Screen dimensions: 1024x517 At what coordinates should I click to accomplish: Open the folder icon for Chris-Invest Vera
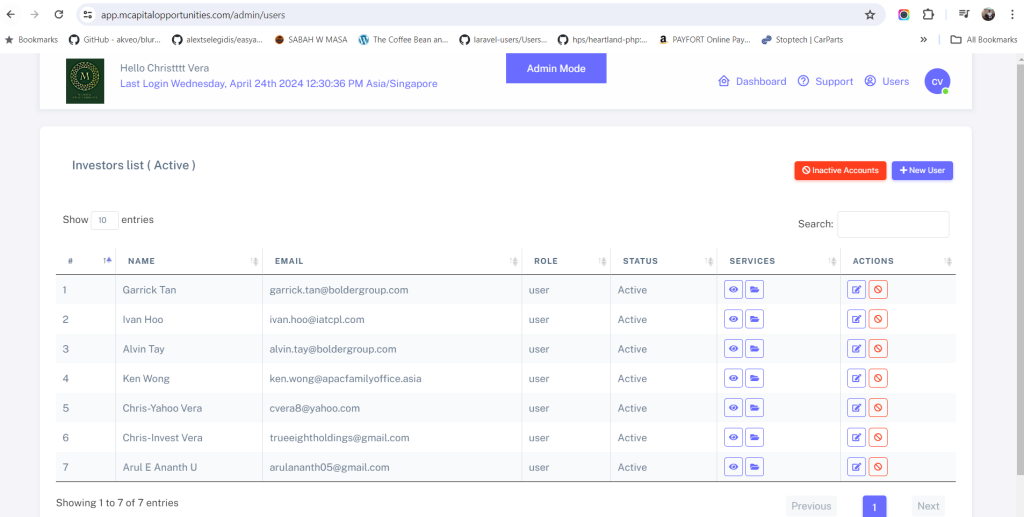point(754,438)
